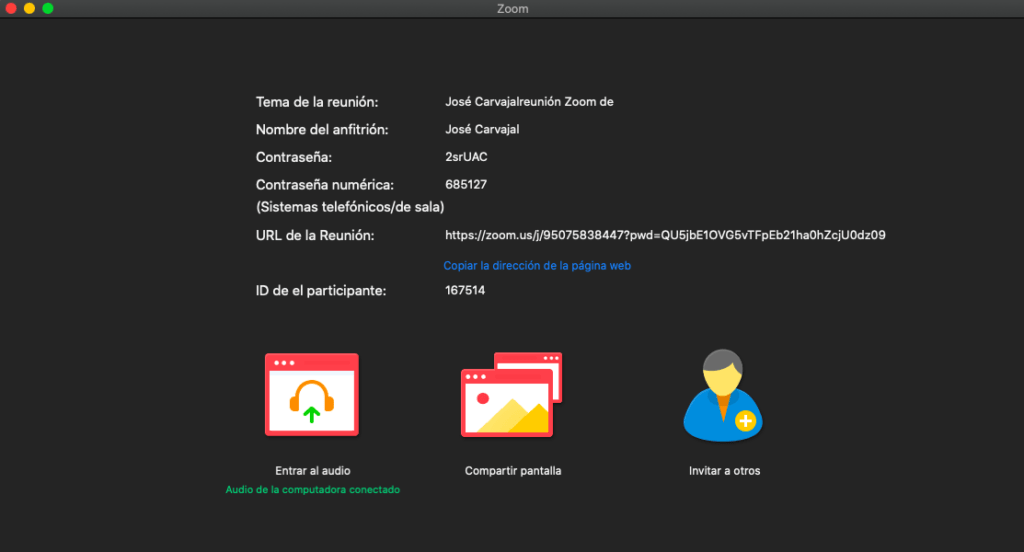Click the host name José Carvajal value
Image resolution: width=1024 pixels, height=552 pixels.
click(482, 129)
